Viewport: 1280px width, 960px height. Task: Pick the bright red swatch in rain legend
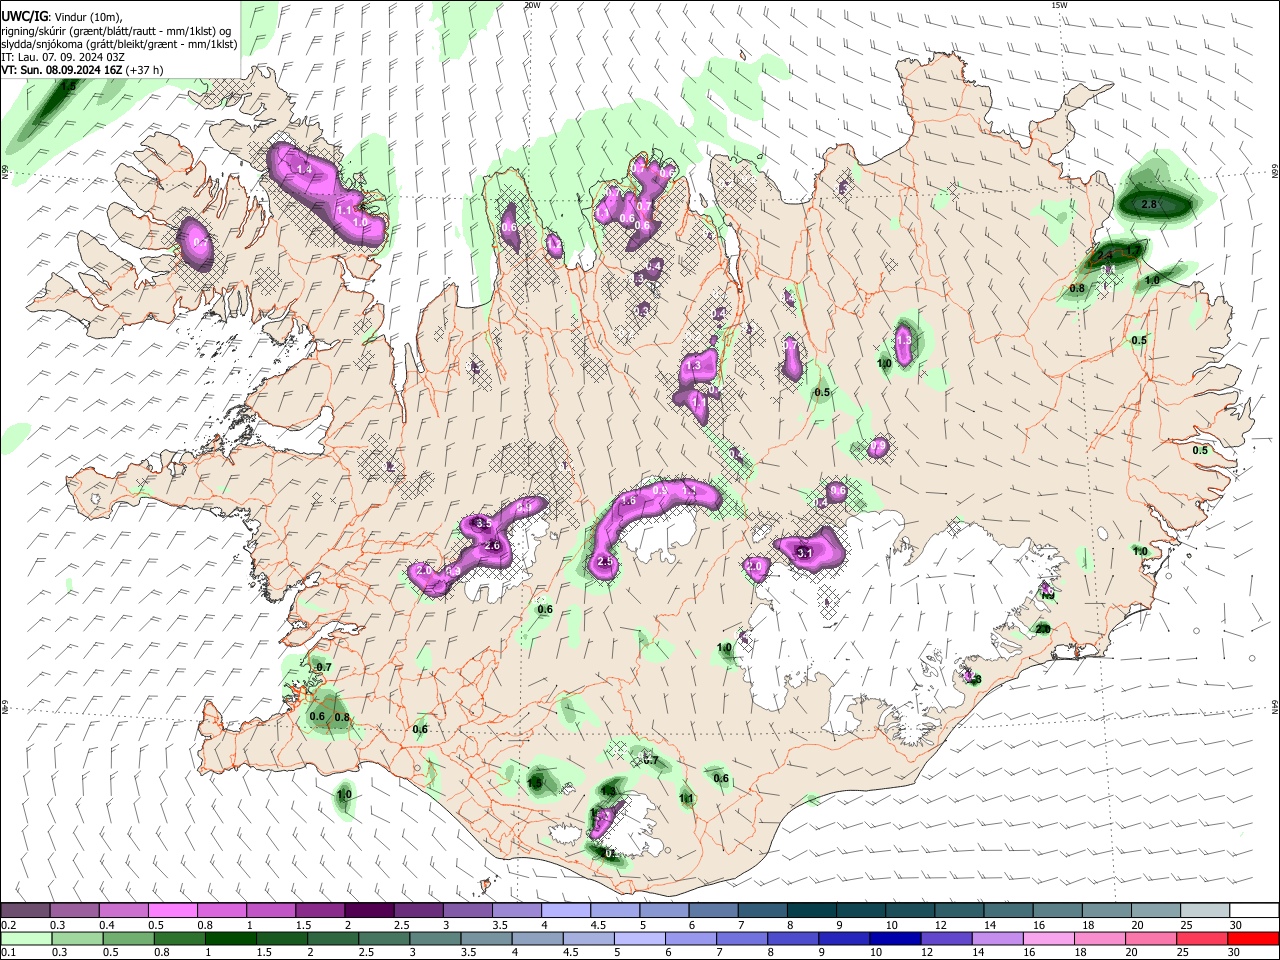(1253, 939)
